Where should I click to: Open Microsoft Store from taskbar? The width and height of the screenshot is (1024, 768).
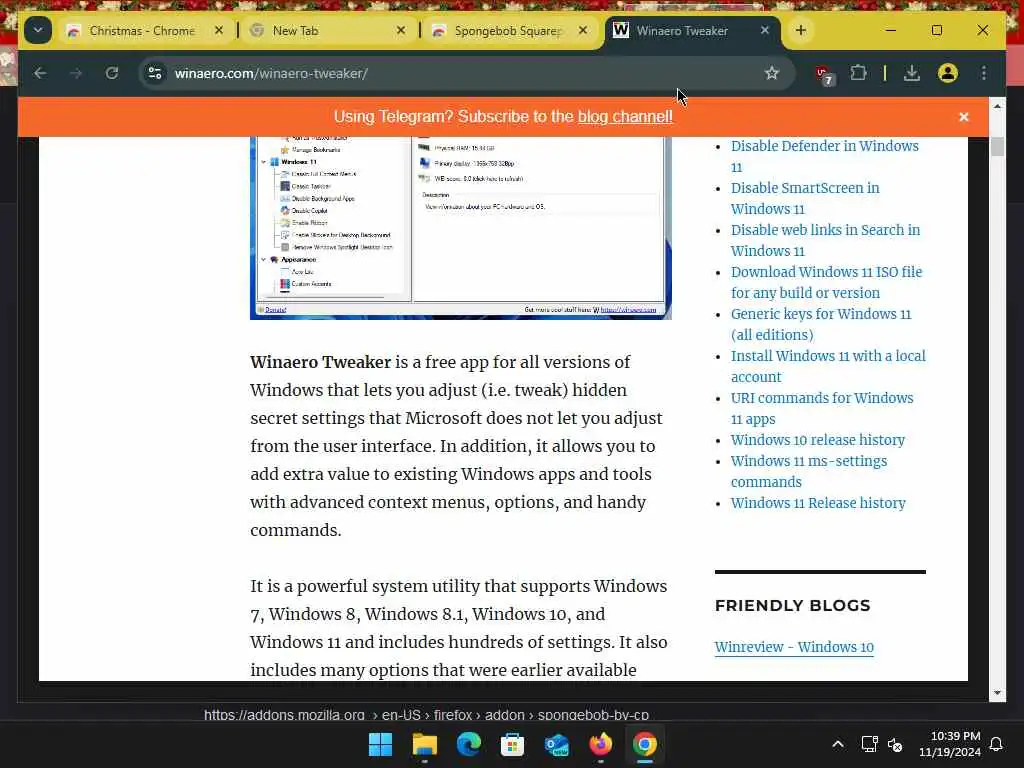click(513, 744)
